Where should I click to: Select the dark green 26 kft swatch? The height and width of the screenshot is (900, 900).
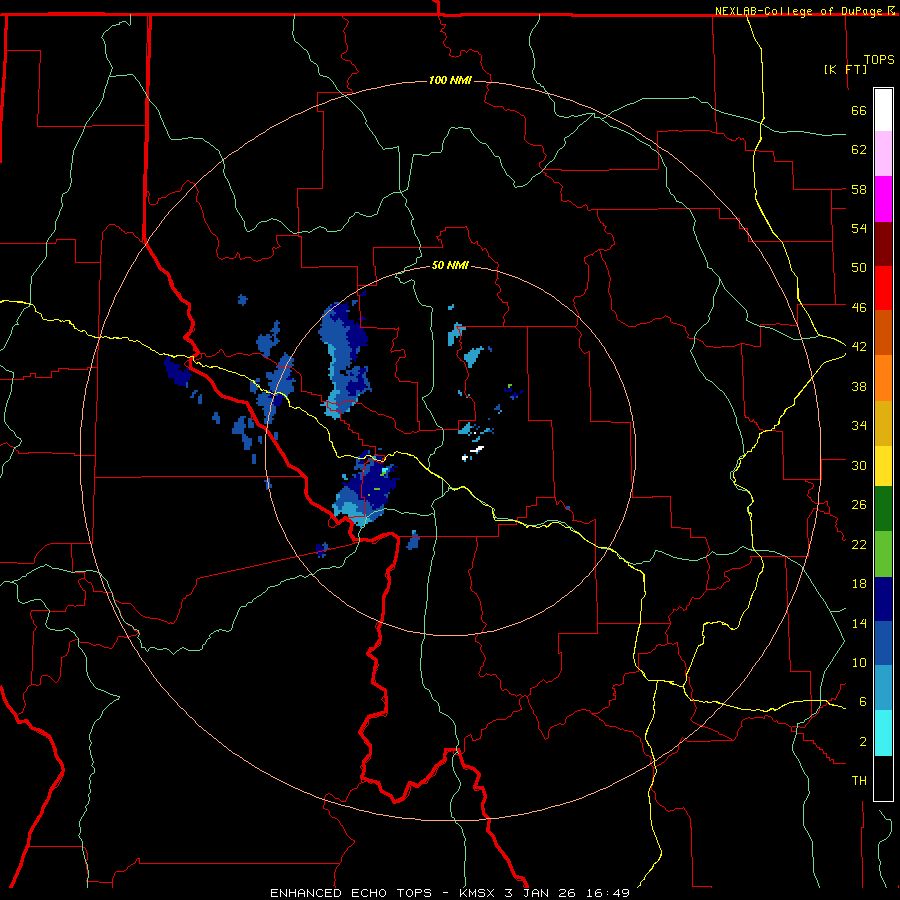pos(883,509)
